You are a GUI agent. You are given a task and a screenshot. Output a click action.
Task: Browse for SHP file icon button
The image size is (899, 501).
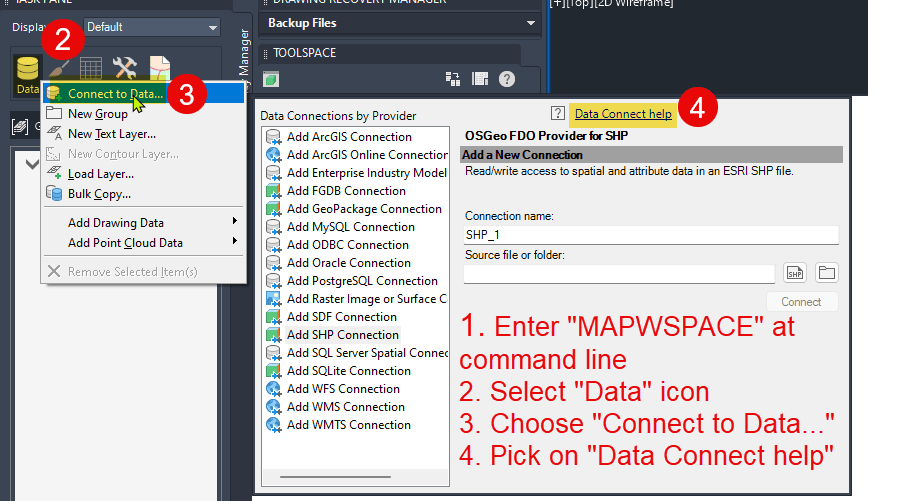point(795,273)
